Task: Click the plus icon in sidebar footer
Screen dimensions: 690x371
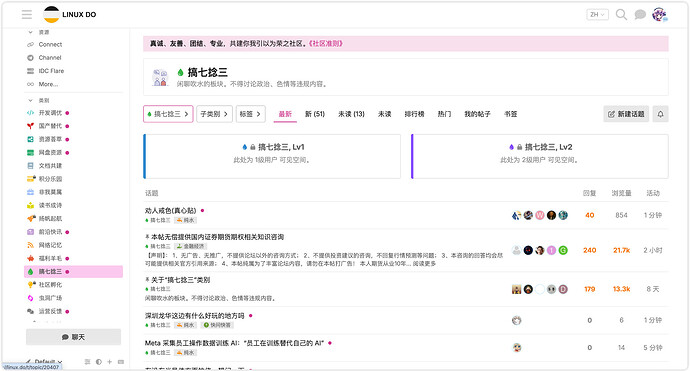Action: click(110, 362)
